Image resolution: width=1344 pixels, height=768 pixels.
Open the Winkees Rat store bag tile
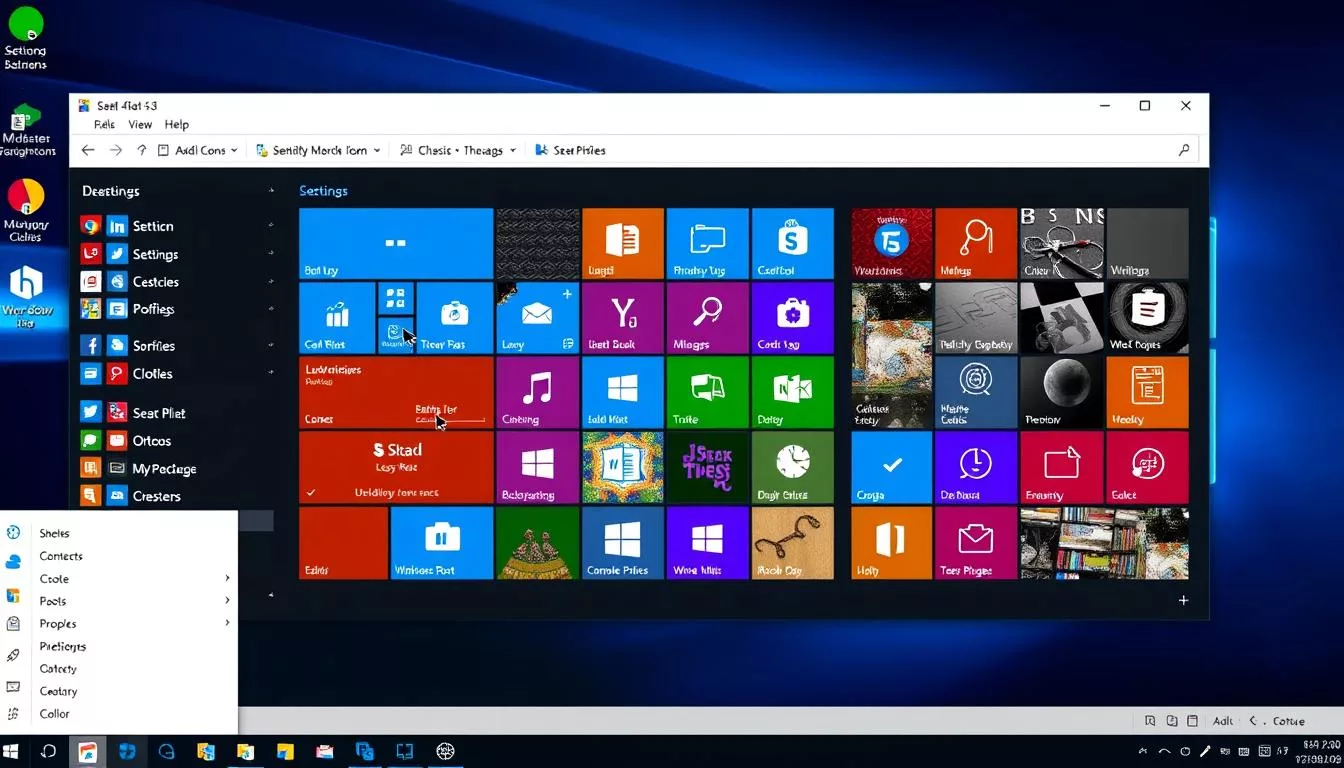pyautogui.click(x=441, y=543)
